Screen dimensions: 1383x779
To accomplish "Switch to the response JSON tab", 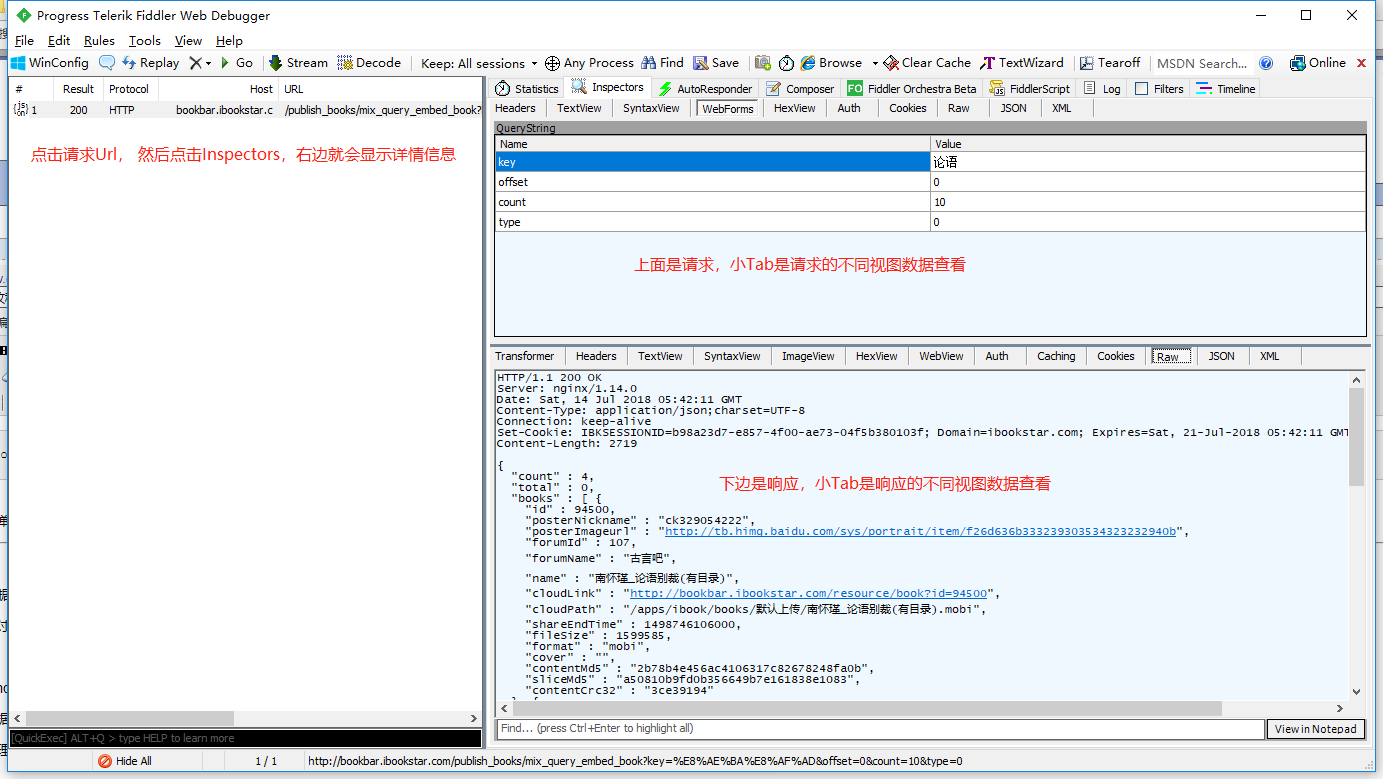I will point(1221,356).
